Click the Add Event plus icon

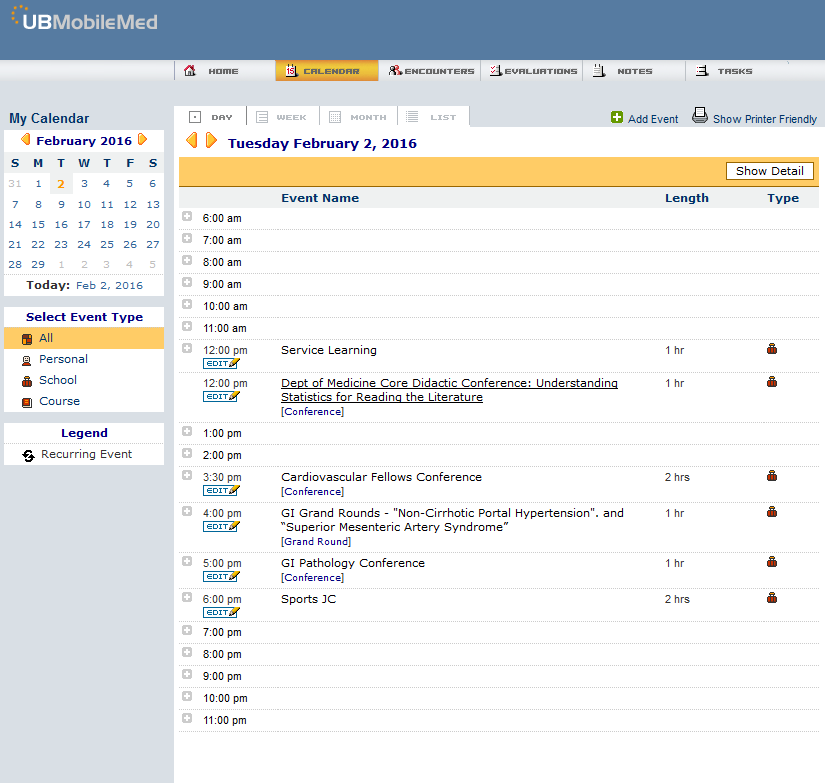pos(617,118)
